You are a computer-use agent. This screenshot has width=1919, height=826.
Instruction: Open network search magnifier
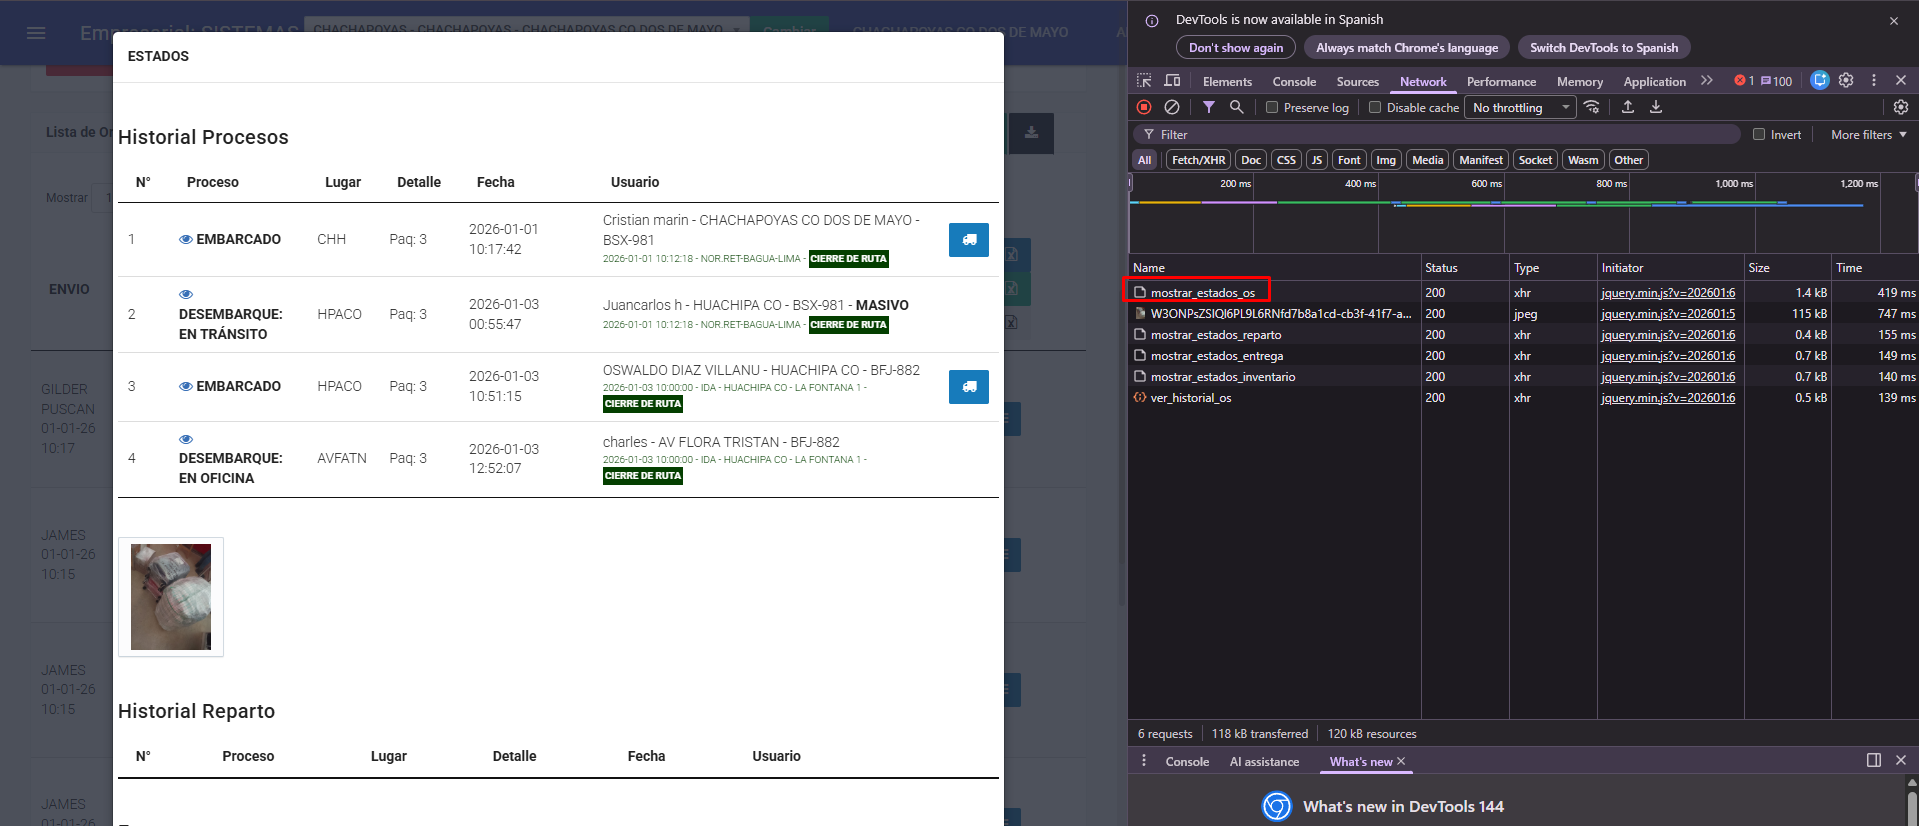[x=1237, y=107]
